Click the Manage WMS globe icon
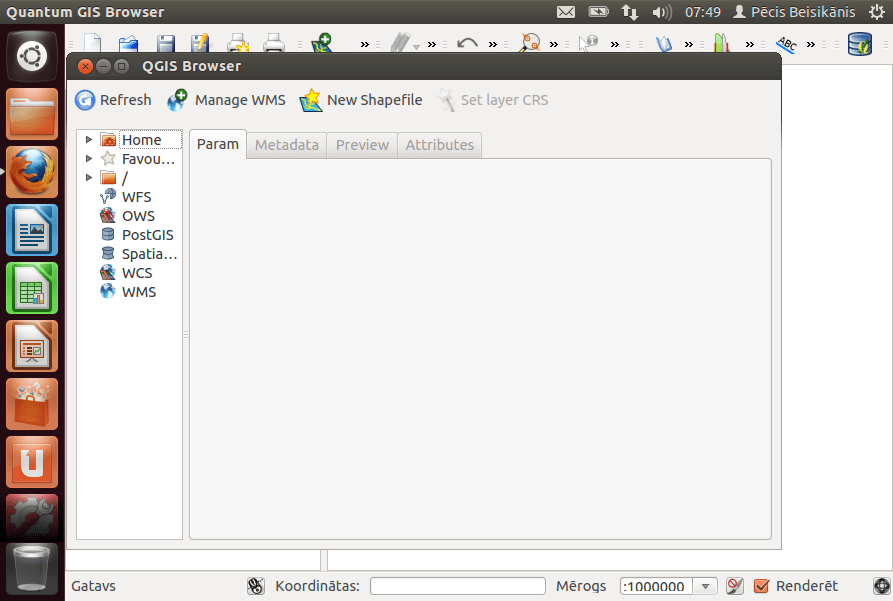Viewport: 893px width, 601px height. (177, 100)
